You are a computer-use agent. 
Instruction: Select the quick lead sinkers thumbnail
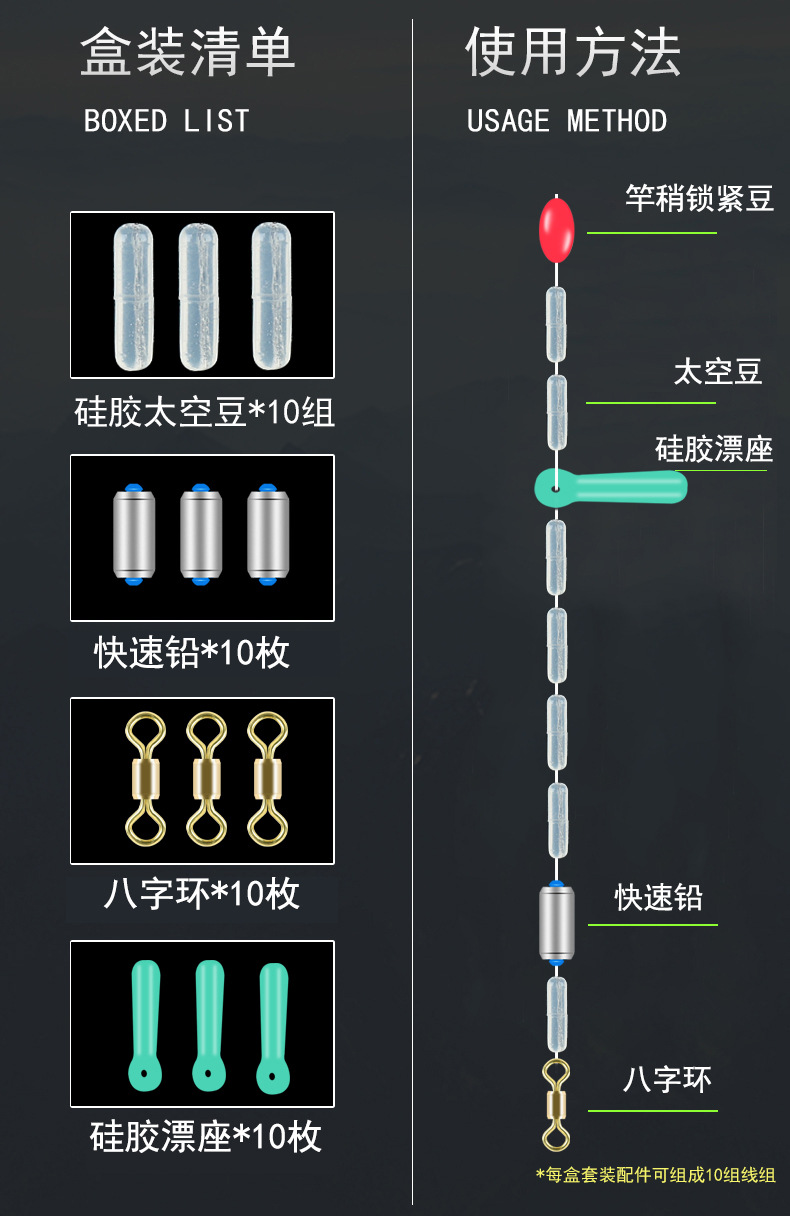click(x=202, y=538)
